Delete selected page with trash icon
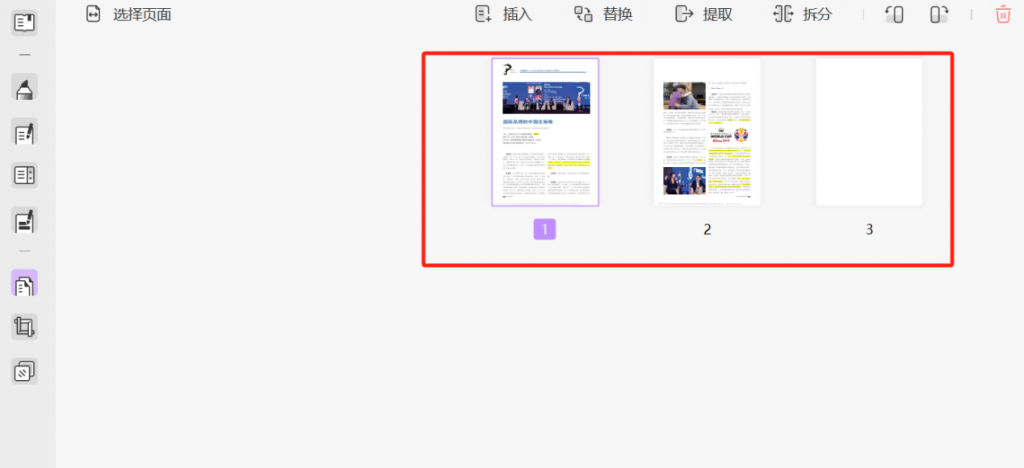 coord(1002,14)
